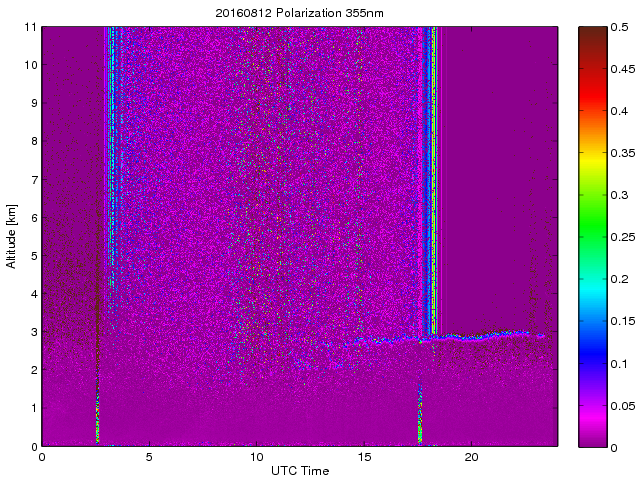Click the yellow-green vertical stripe near 18 UTC
The image size is (640, 480).
pos(433,180)
